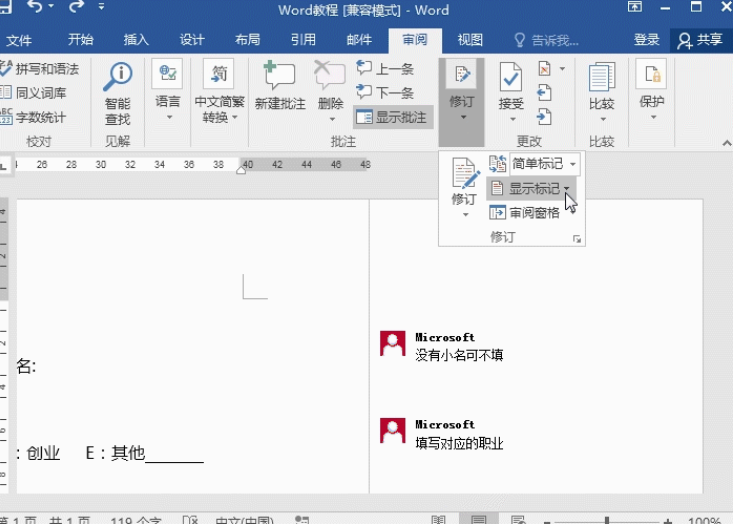The width and height of the screenshot is (734, 527).
Task: Click the 登录 sign-in link
Action: click(x=646, y=40)
